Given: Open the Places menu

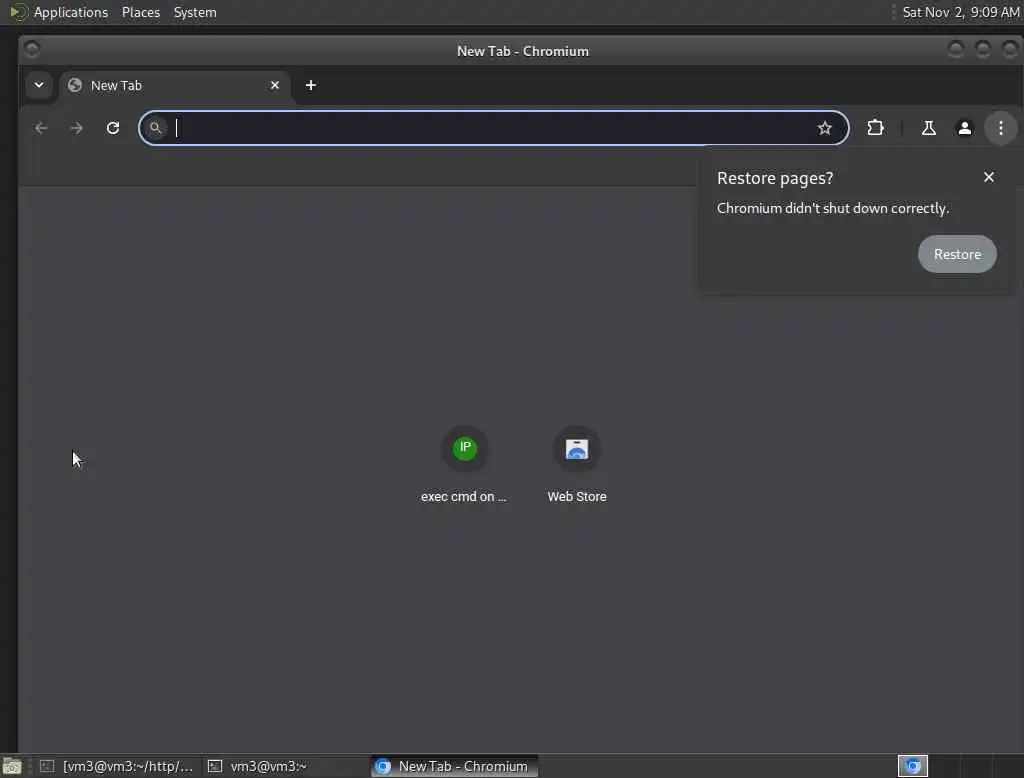Looking at the screenshot, I should [x=140, y=12].
